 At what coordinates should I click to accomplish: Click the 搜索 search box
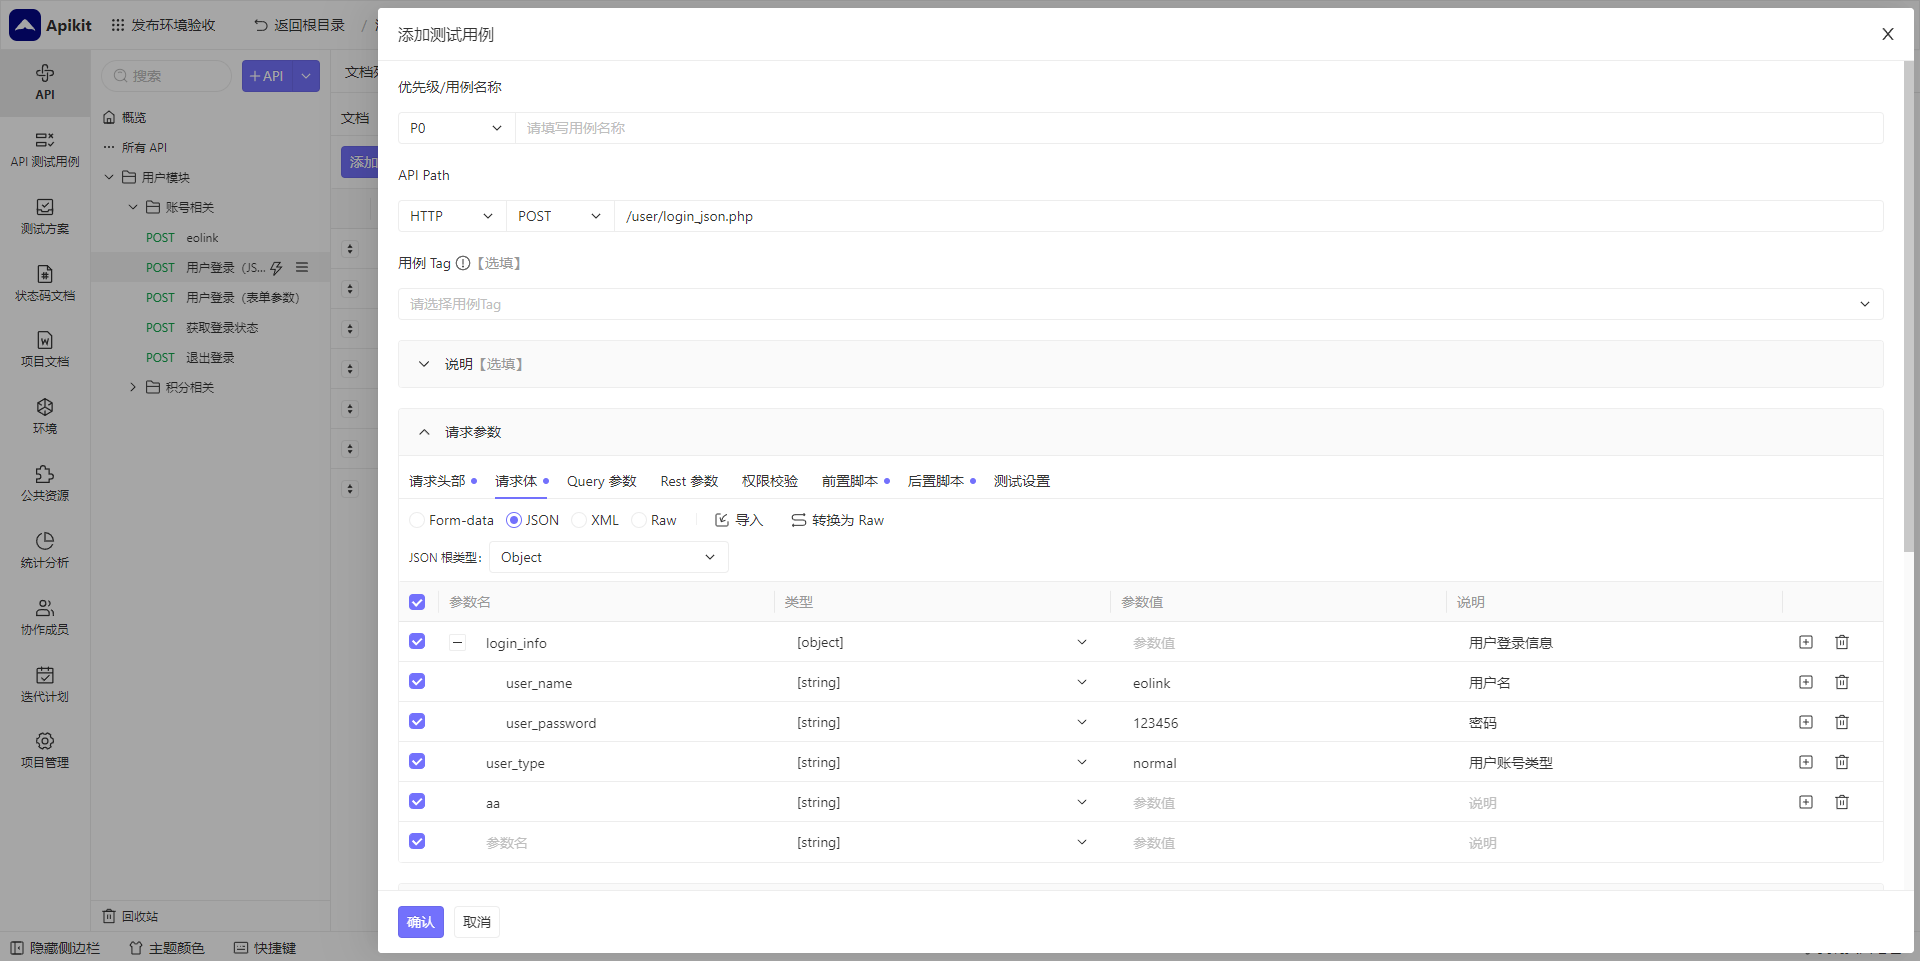167,76
